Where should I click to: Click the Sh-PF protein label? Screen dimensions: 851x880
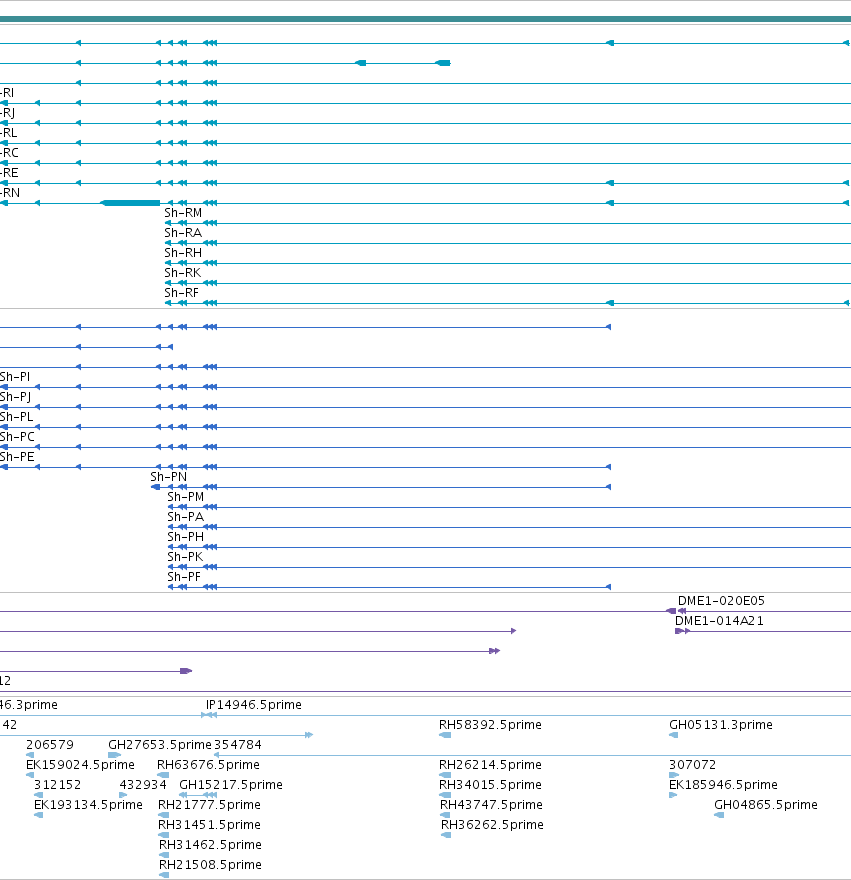tap(184, 577)
